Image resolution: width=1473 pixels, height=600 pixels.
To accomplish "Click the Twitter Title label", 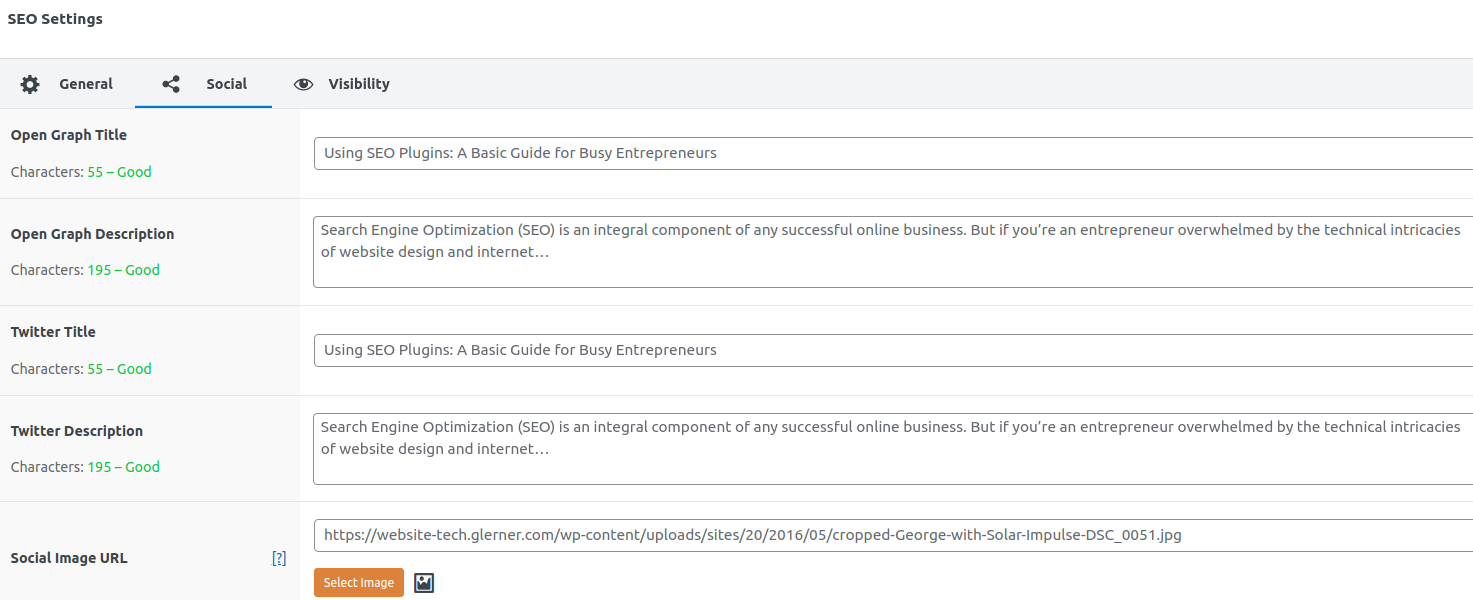I will coord(54,332).
